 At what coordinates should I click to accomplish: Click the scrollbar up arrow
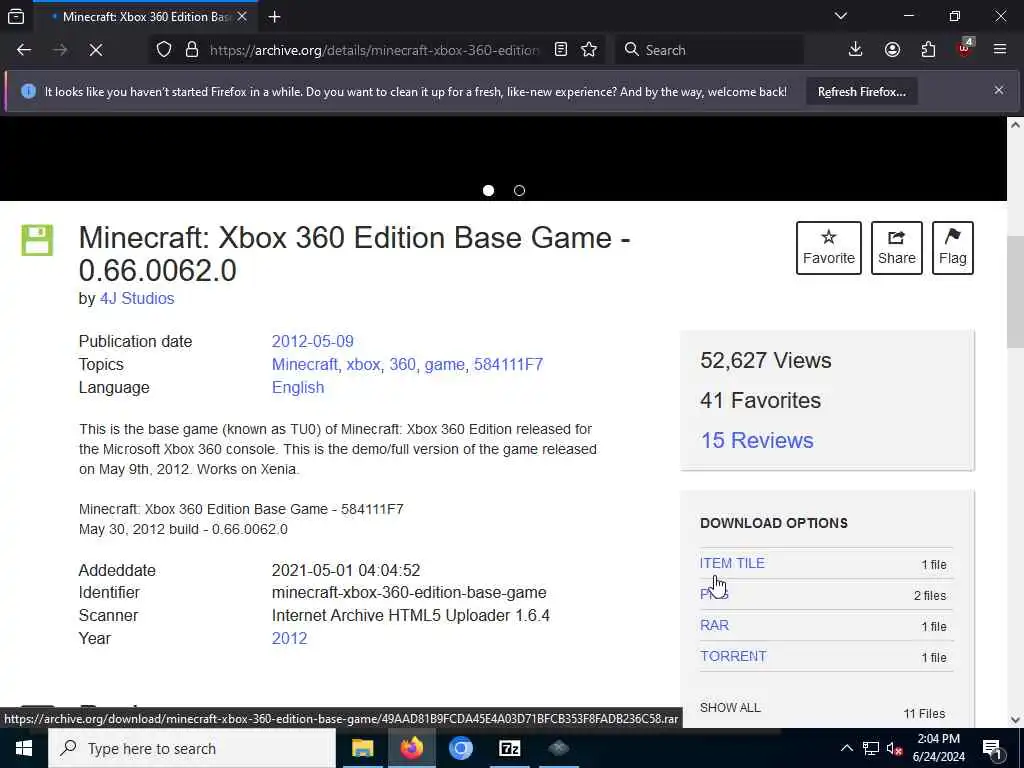tap(1015, 124)
